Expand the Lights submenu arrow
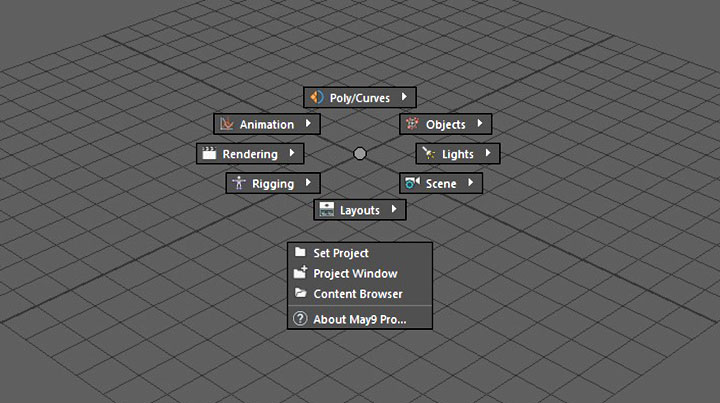 tap(488, 154)
